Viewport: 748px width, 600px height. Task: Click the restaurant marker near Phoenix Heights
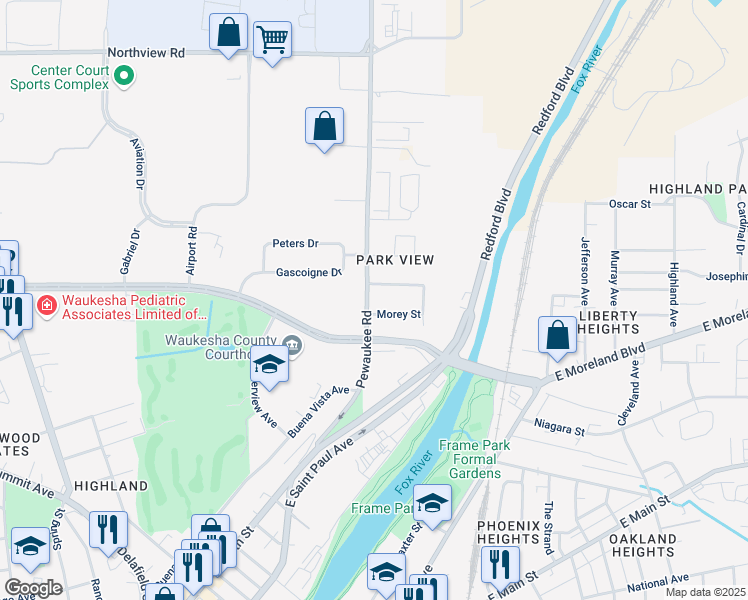click(500, 565)
